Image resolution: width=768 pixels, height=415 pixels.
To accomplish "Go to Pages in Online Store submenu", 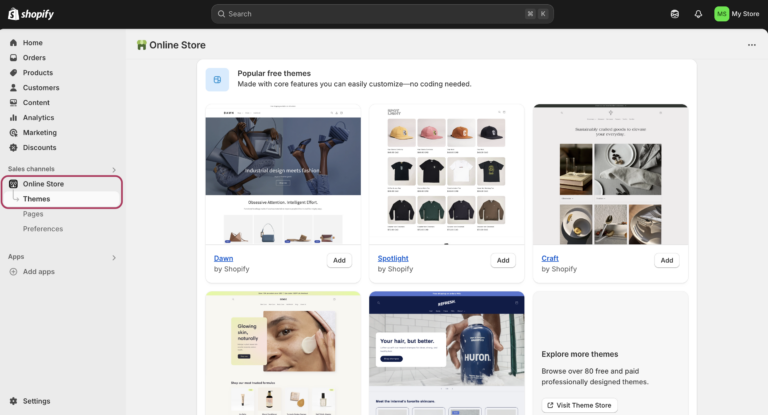I will (33, 214).
